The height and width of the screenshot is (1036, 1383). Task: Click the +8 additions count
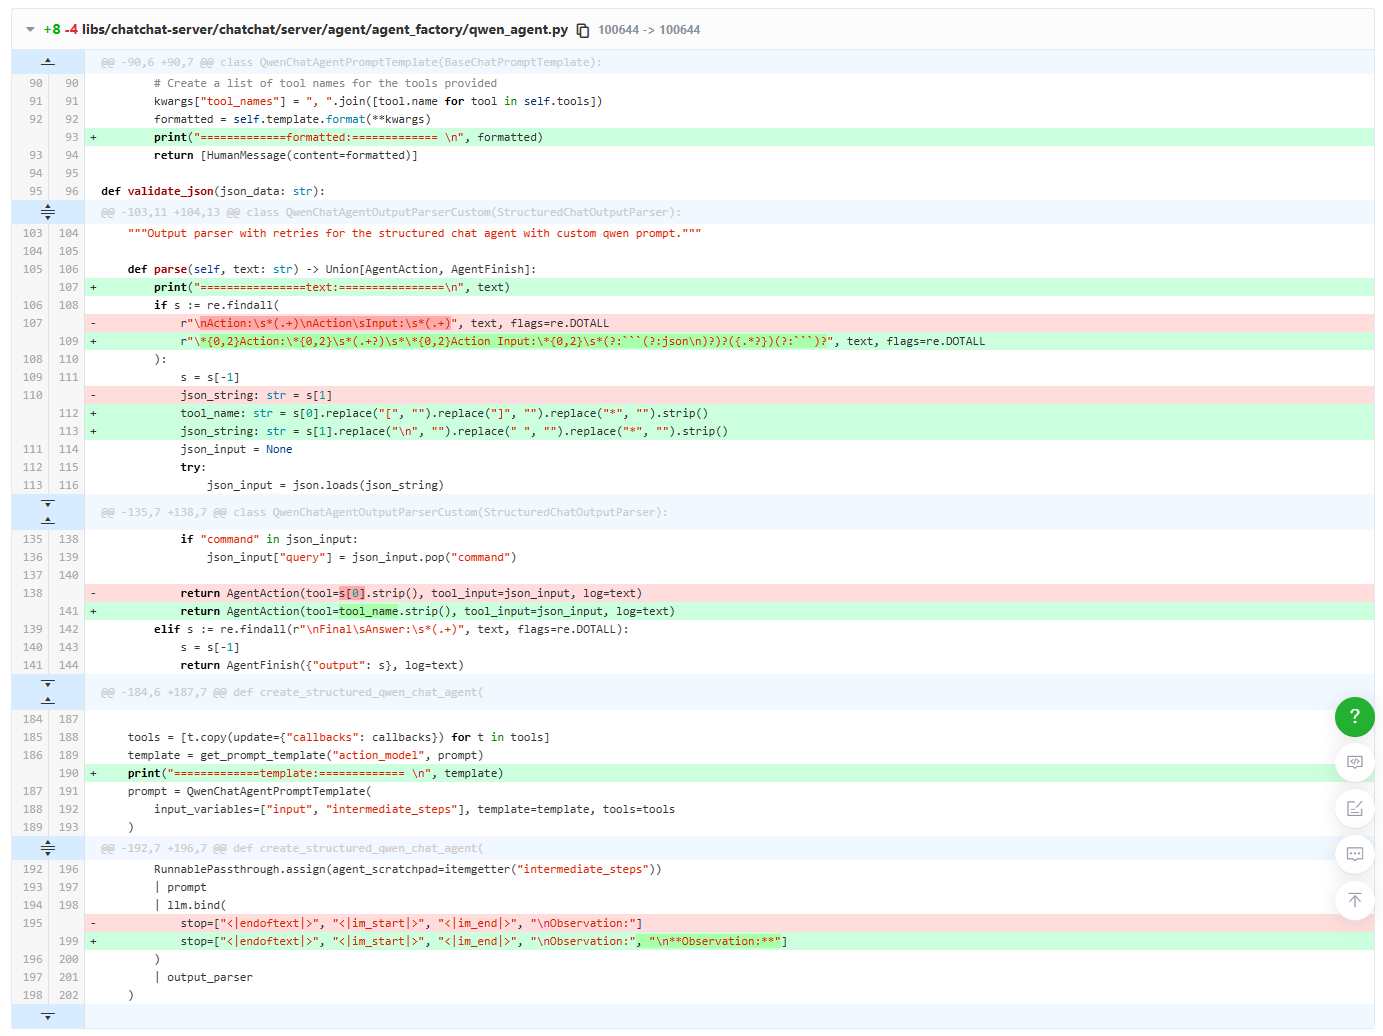(x=52, y=30)
